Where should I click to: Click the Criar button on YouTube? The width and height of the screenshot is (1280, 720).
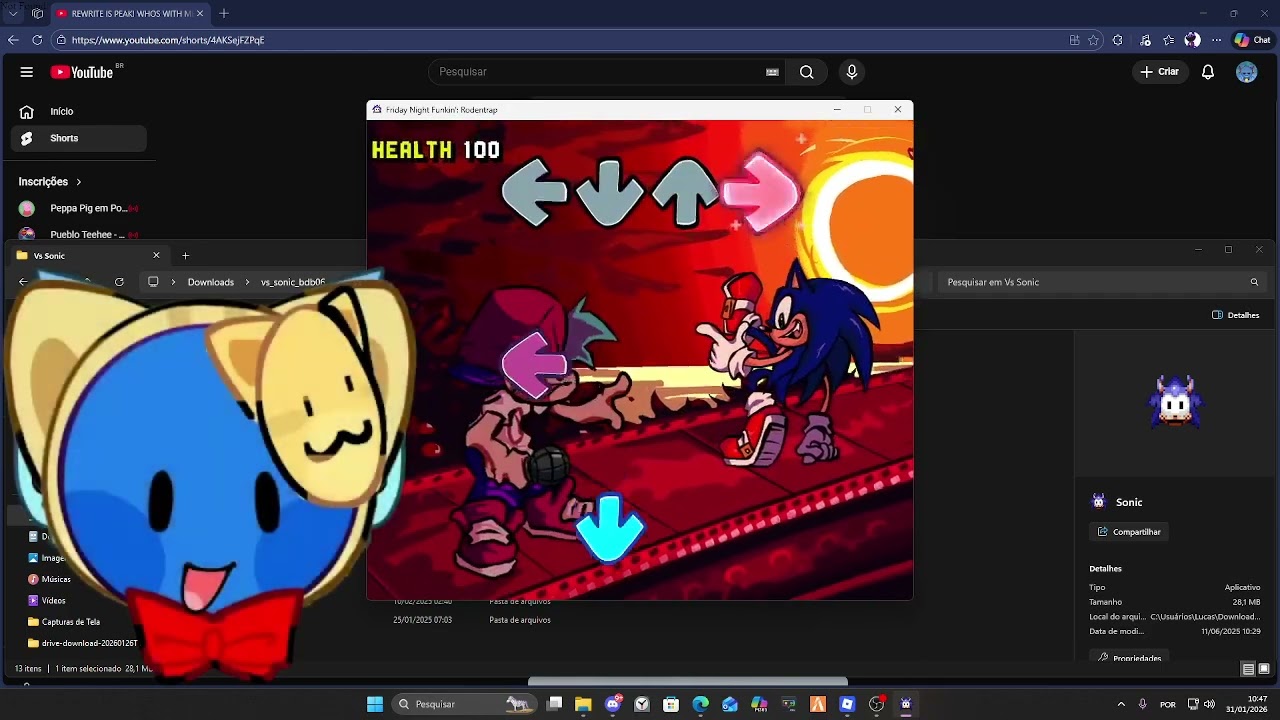tap(1160, 72)
